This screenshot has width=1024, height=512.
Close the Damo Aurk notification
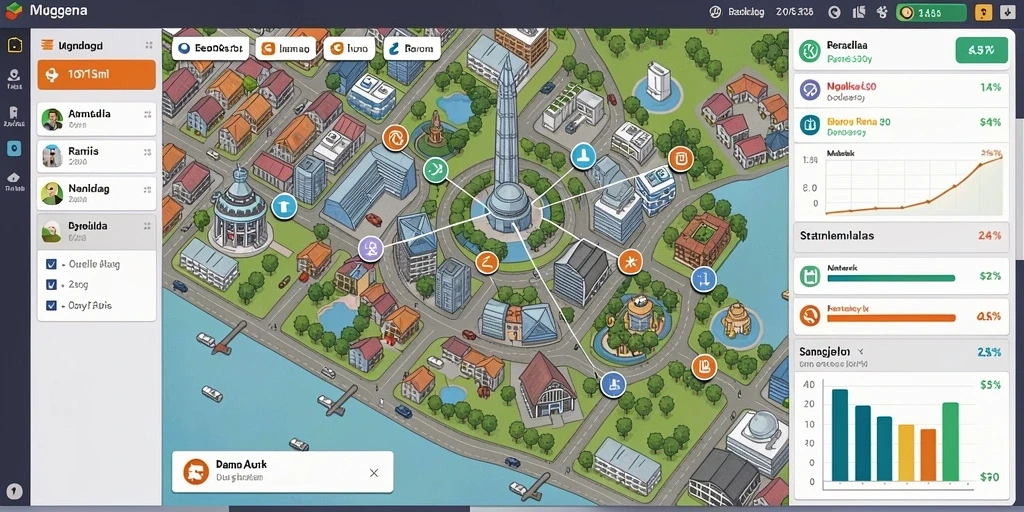pyautogui.click(x=374, y=473)
